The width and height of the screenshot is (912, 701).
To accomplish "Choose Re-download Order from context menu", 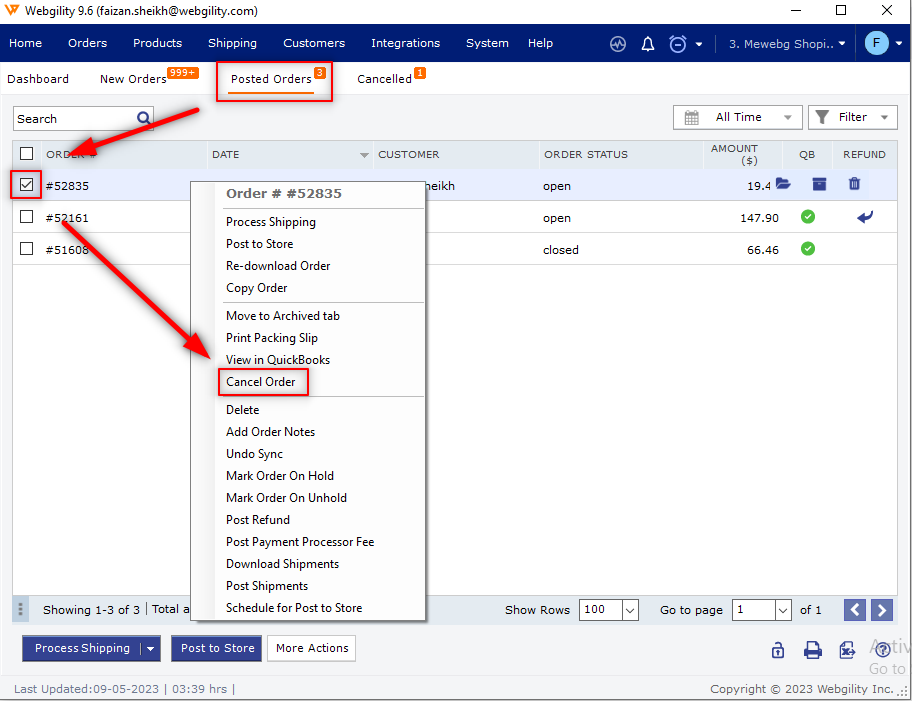I will pyautogui.click(x=278, y=266).
